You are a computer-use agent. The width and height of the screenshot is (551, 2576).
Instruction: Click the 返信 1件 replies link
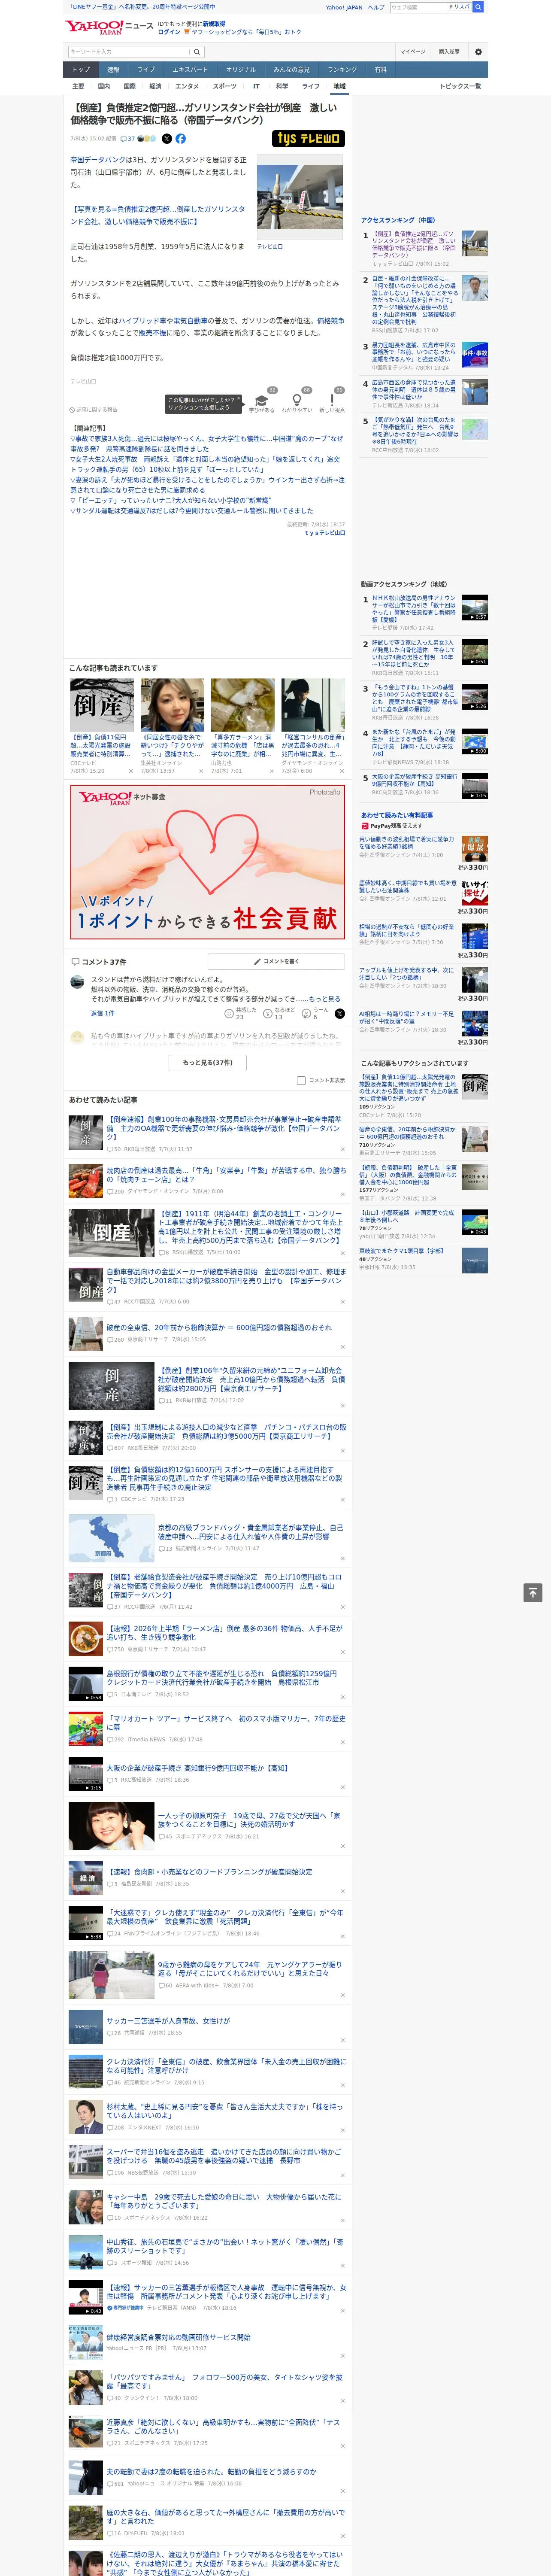(x=103, y=1014)
